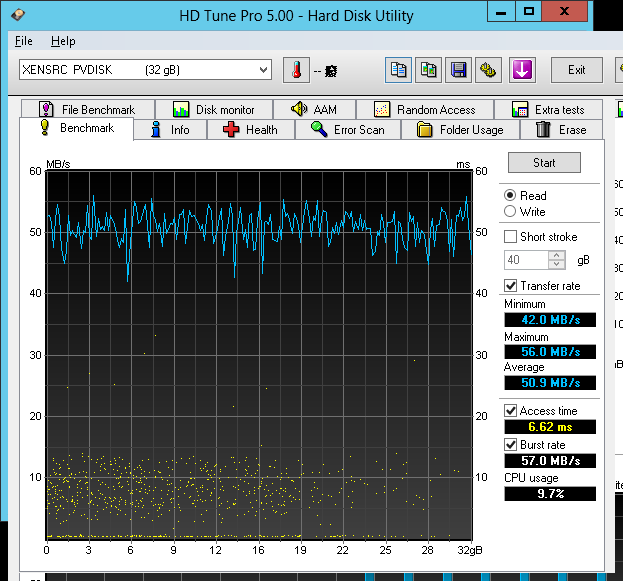
Task: Copy results as text to clipboard
Action: click(x=398, y=70)
